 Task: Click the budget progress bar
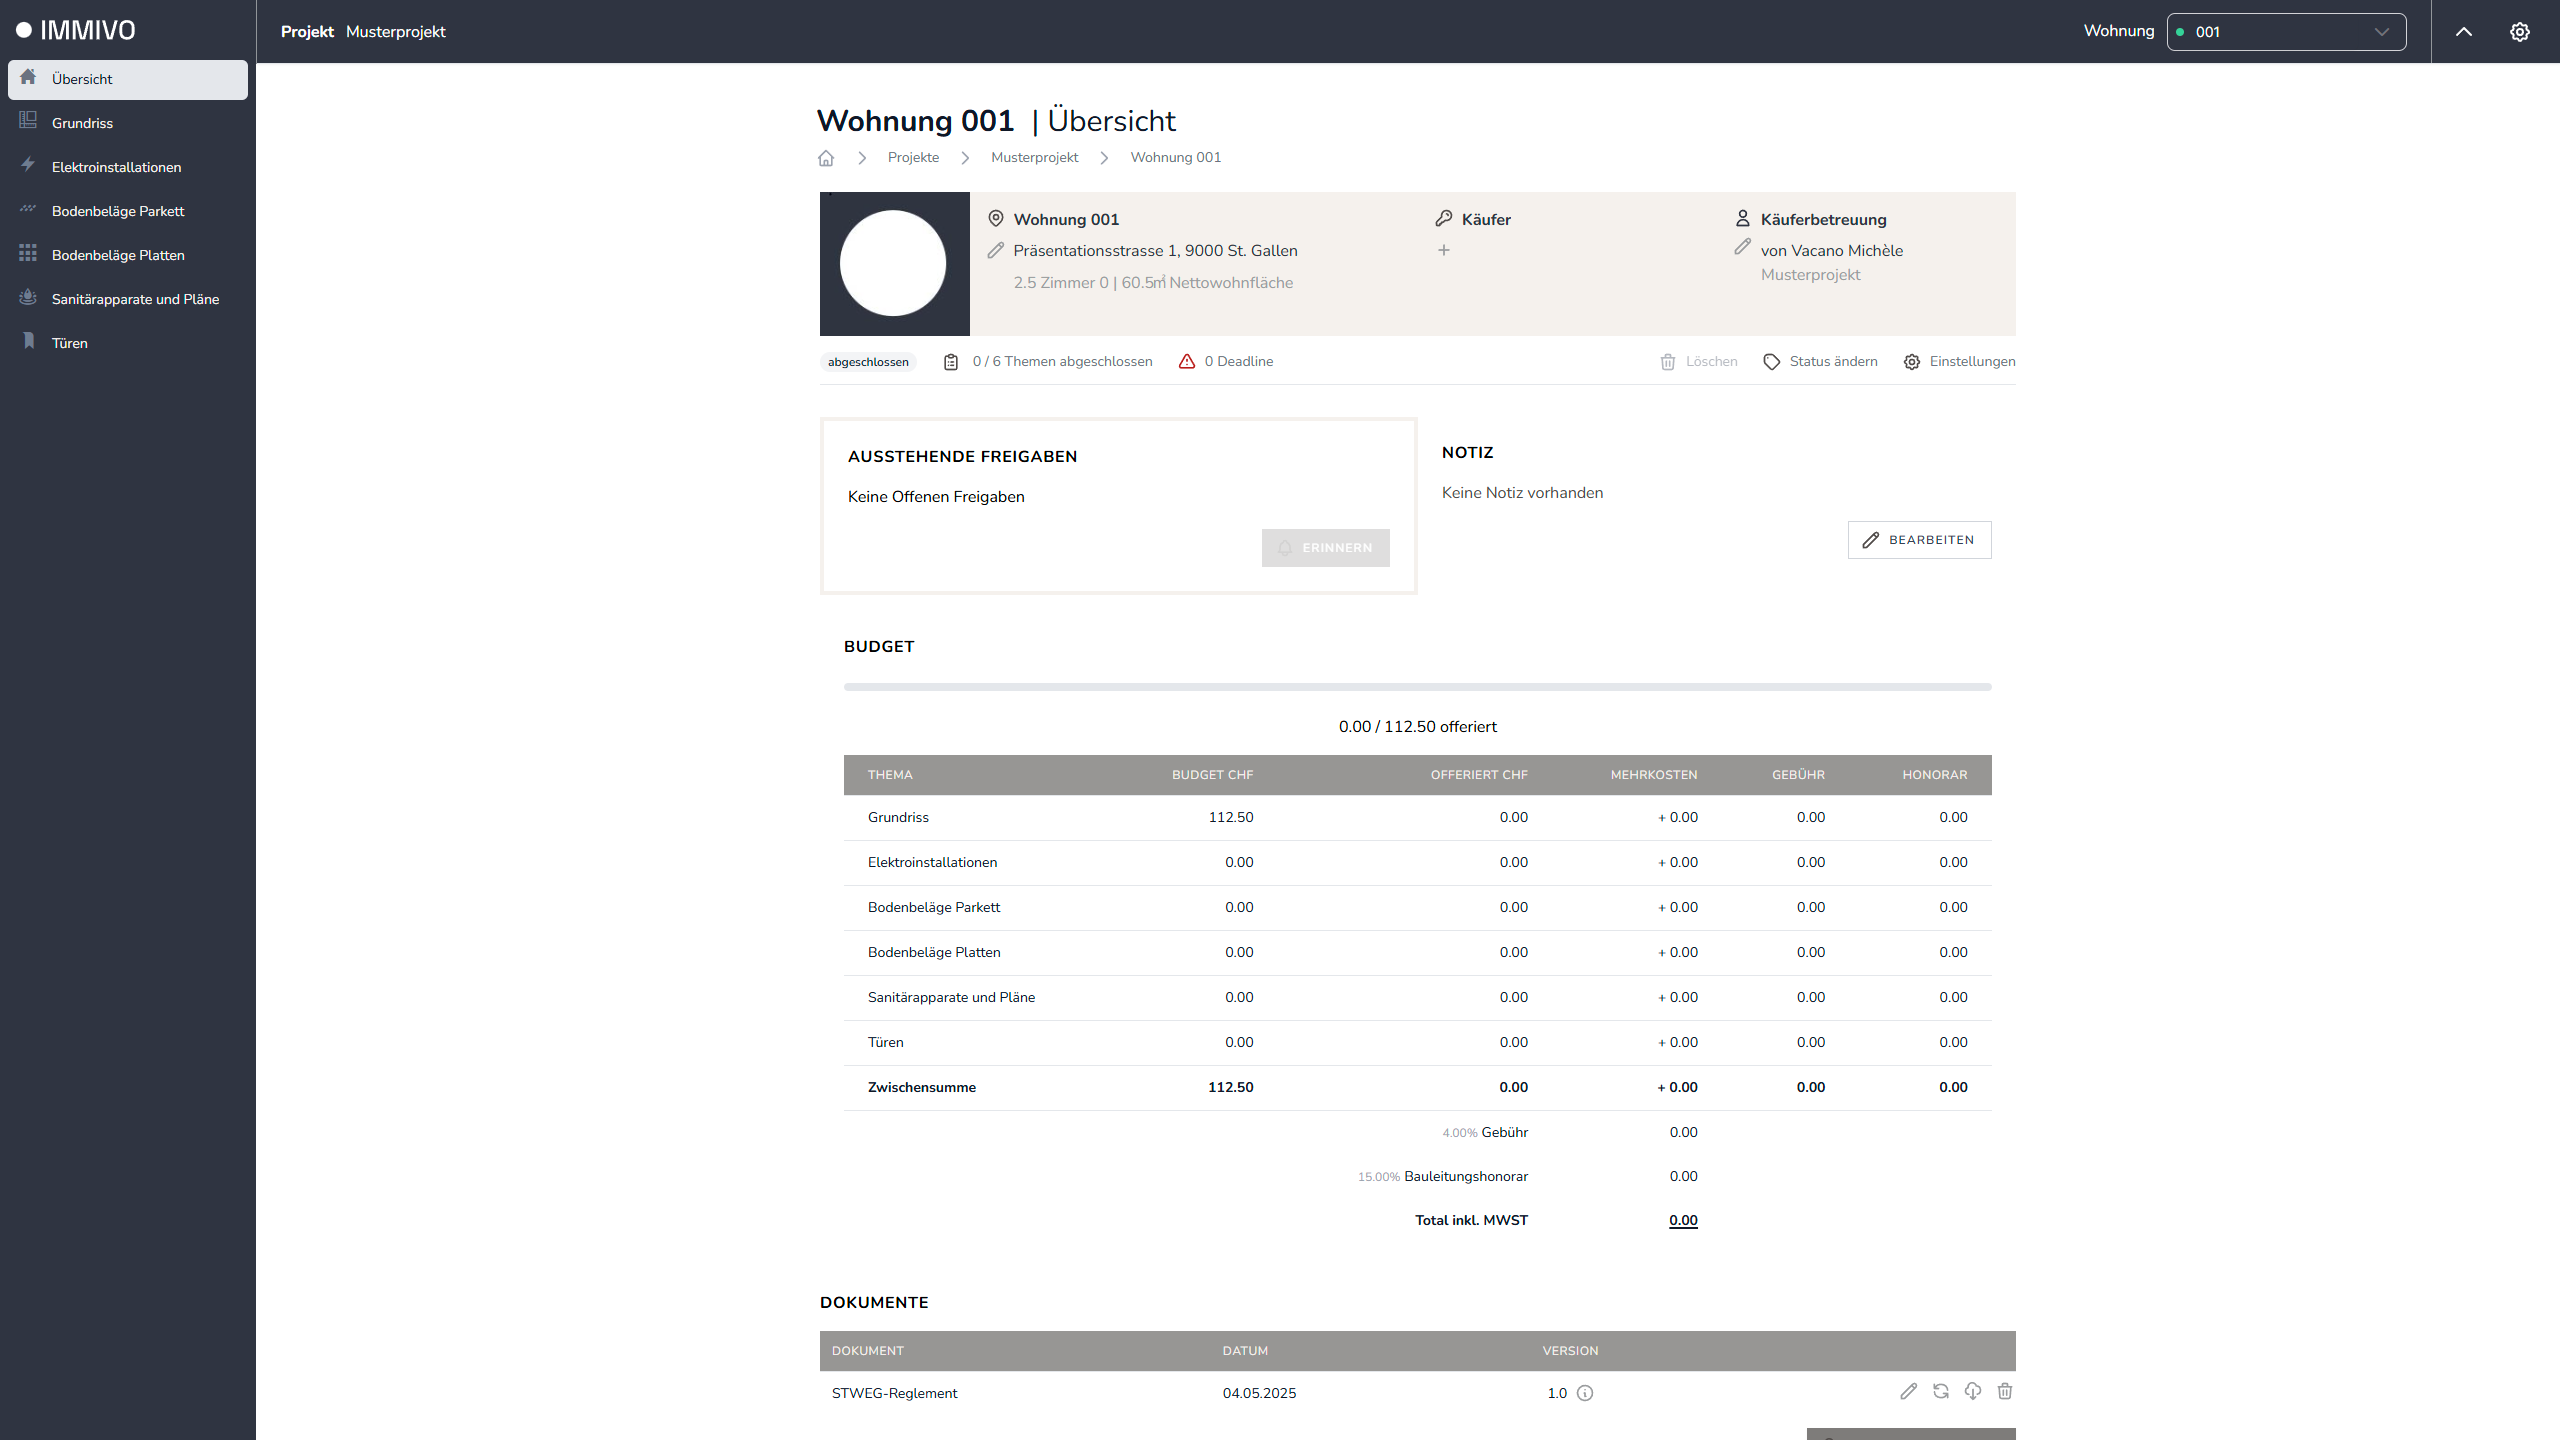pos(1417,687)
